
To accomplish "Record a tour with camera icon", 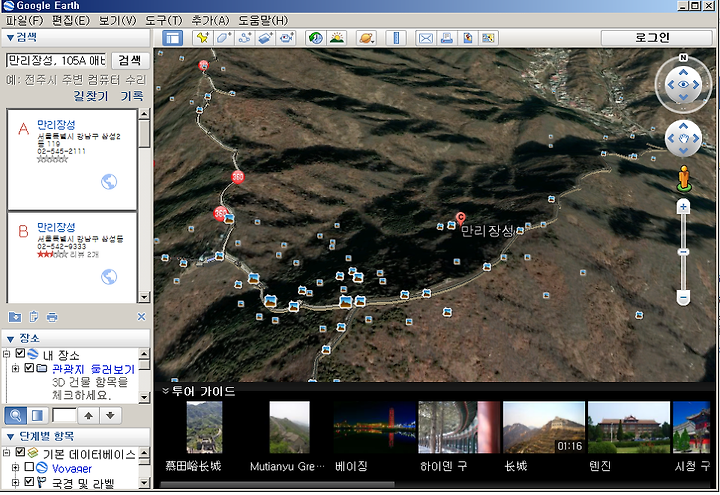I will pos(287,38).
